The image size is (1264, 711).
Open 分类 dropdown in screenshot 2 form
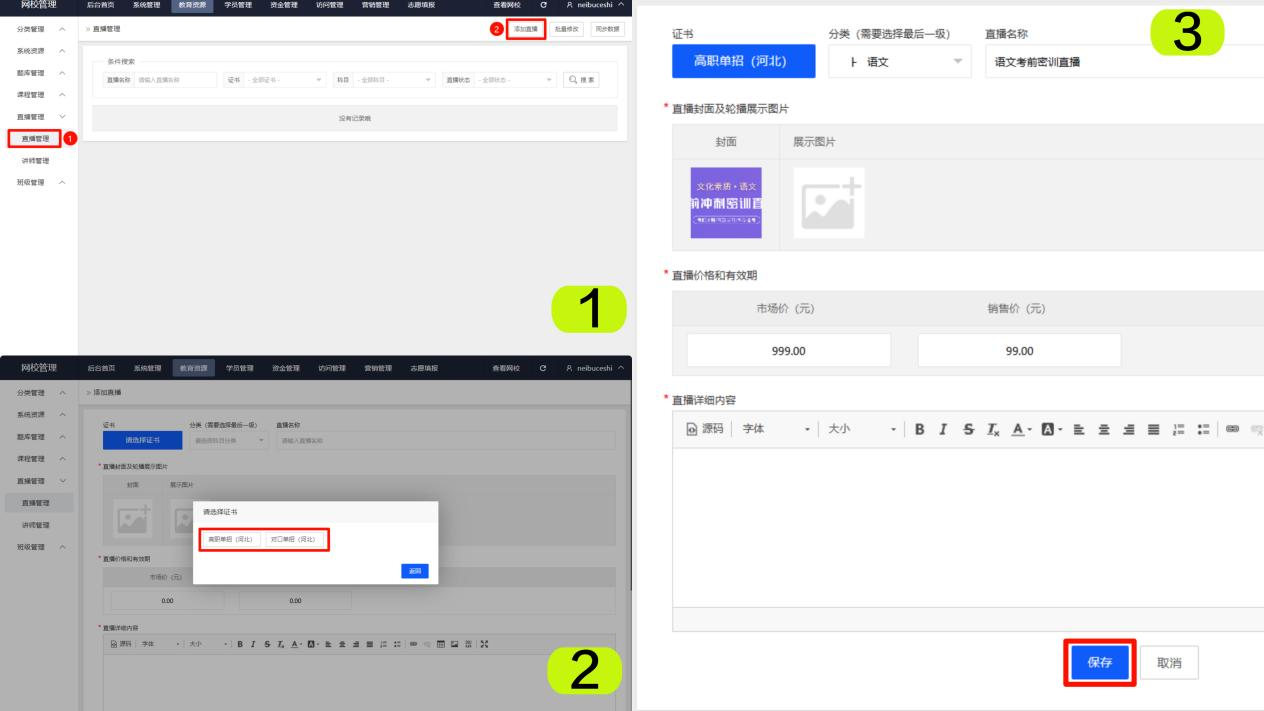[x=229, y=440]
